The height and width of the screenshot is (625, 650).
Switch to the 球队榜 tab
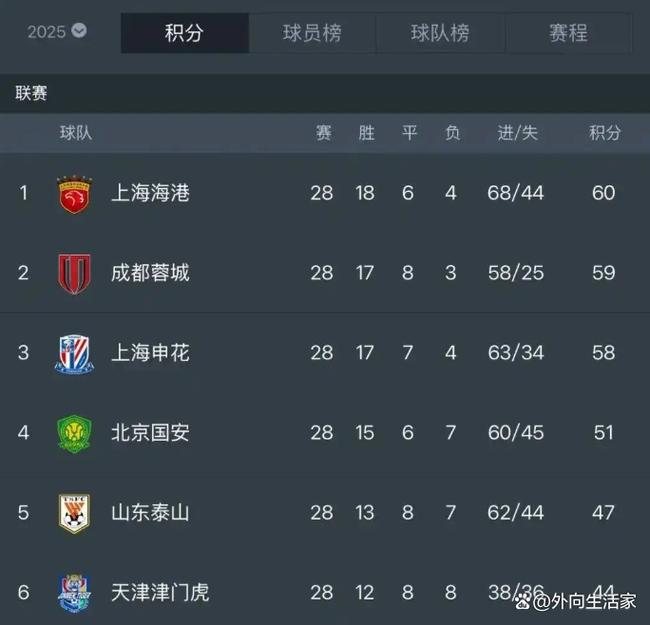tap(440, 33)
